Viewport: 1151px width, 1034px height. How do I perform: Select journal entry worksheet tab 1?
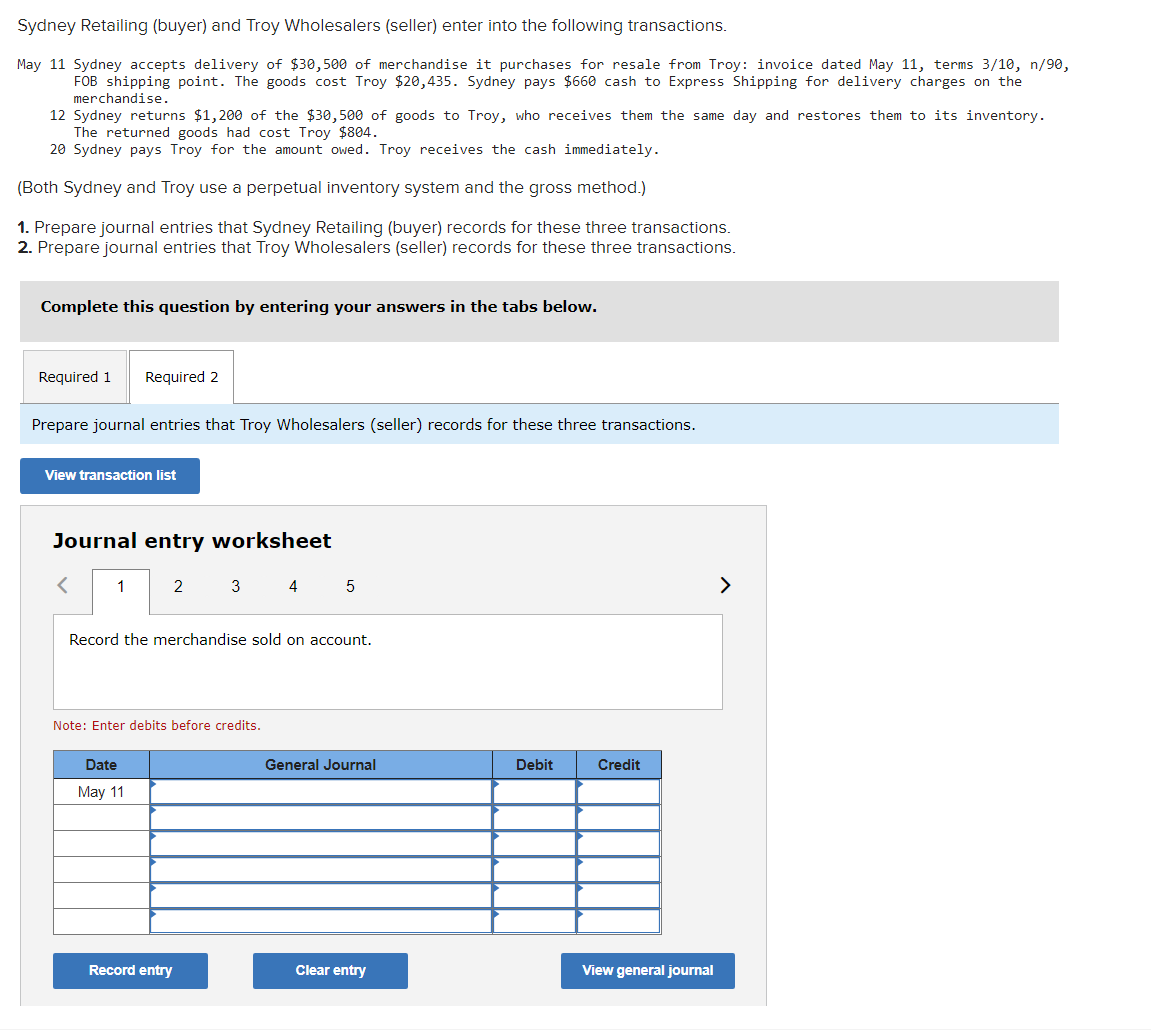(x=121, y=587)
